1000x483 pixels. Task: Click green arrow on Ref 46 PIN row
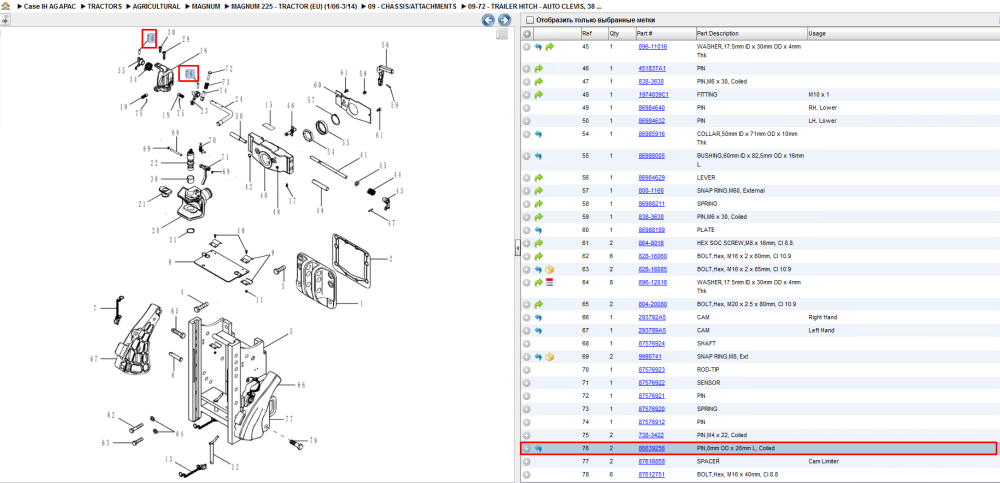point(538,69)
